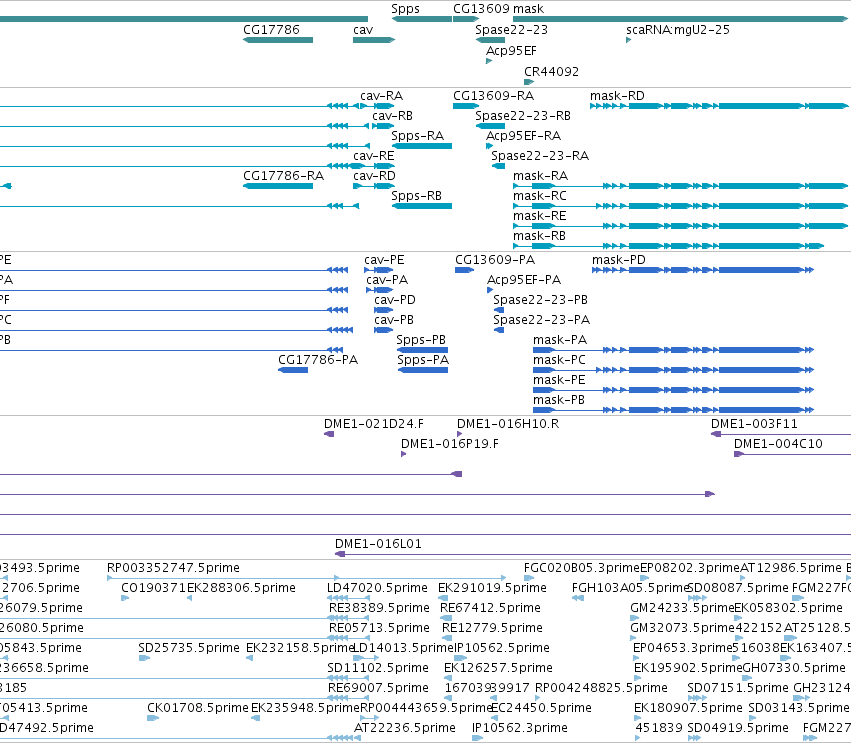Viewport: 851px width, 743px height.
Task: Select transcript cav-RD
Action: pyautogui.click(x=374, y=176)
